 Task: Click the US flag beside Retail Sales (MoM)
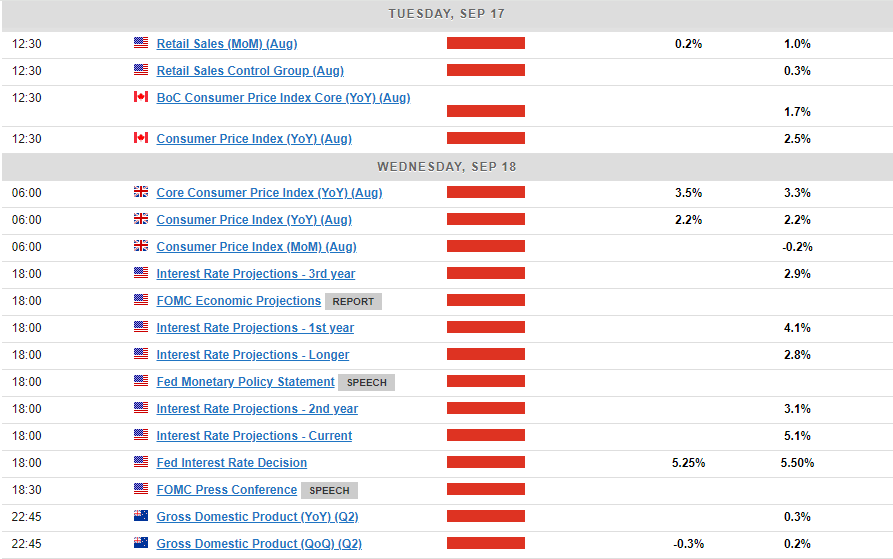tap(141, 43)
